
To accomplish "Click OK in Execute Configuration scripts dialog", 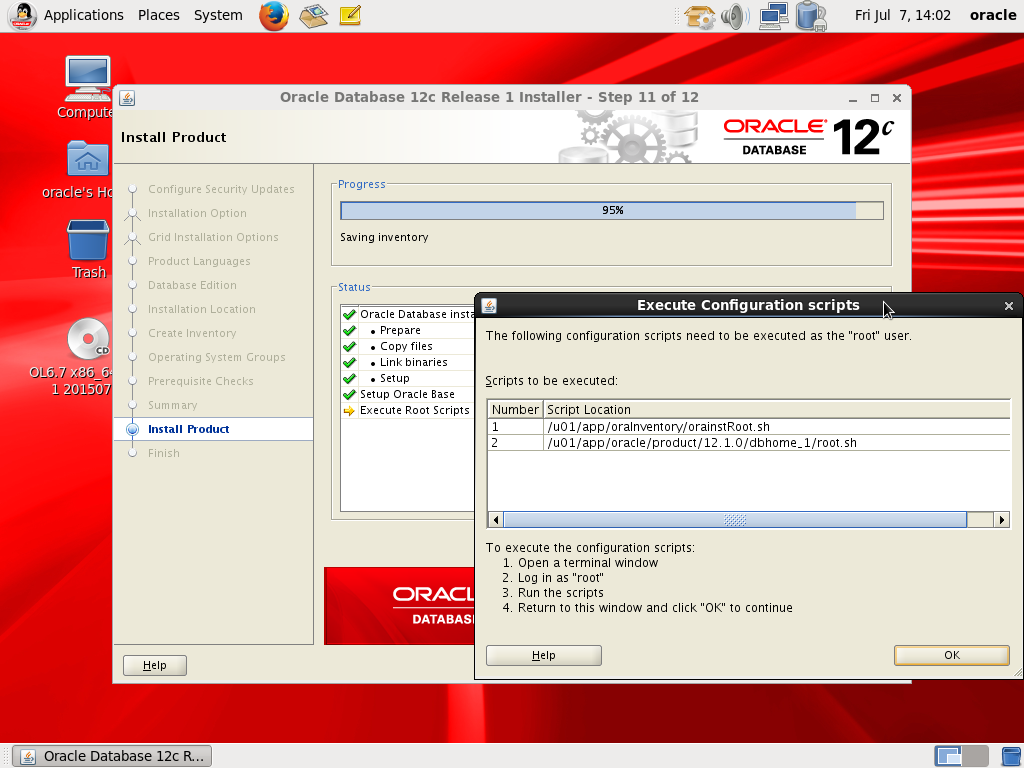I will pos(952,655).
